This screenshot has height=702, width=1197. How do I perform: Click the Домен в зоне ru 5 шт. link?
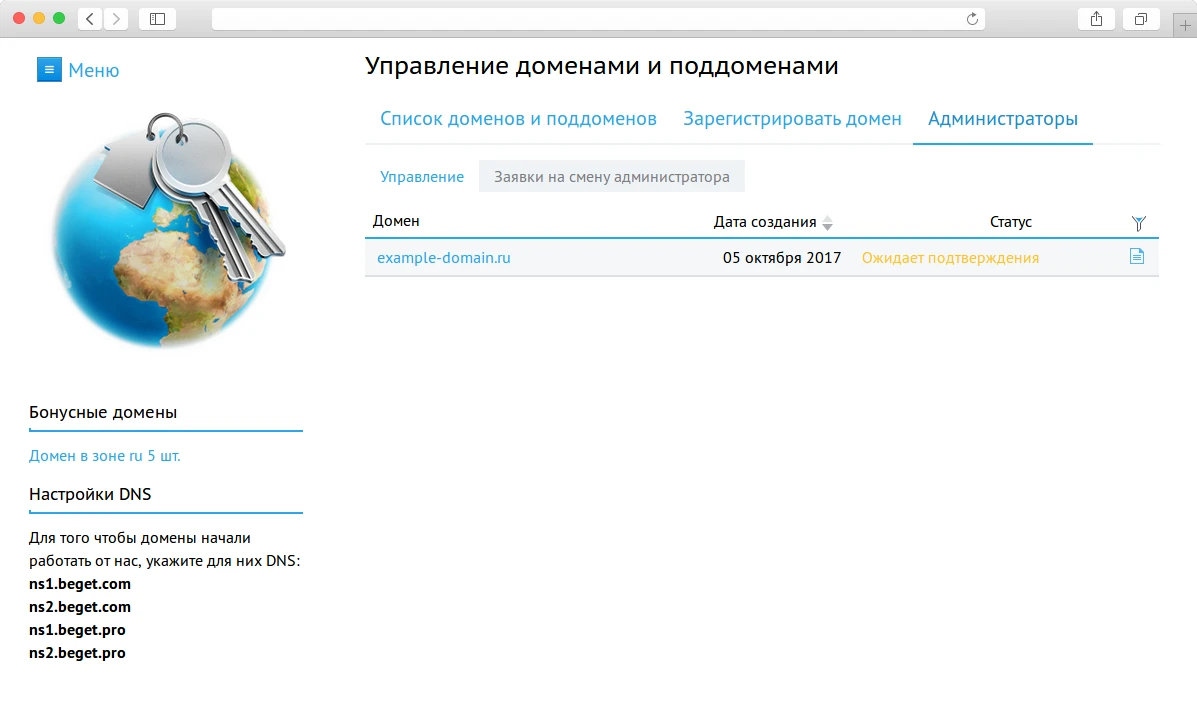pos(106,454)
